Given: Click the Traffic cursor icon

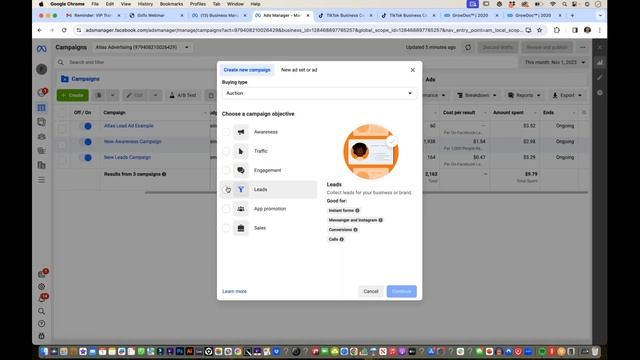Looking at the screenshot, I should [241, 151].
